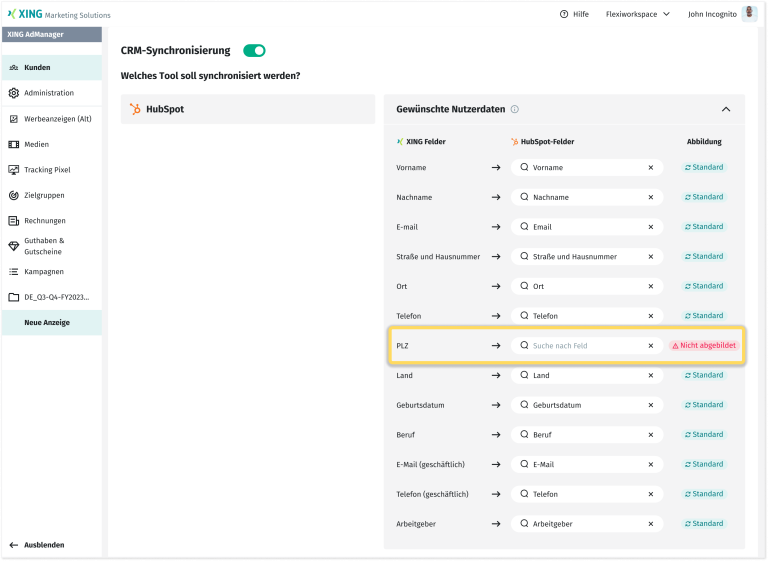Image resolution: width=768 pixels, height=561 pixels.
Task: Click Standard mapping badge for Arbeitgeber
Action: coord(704,524)
